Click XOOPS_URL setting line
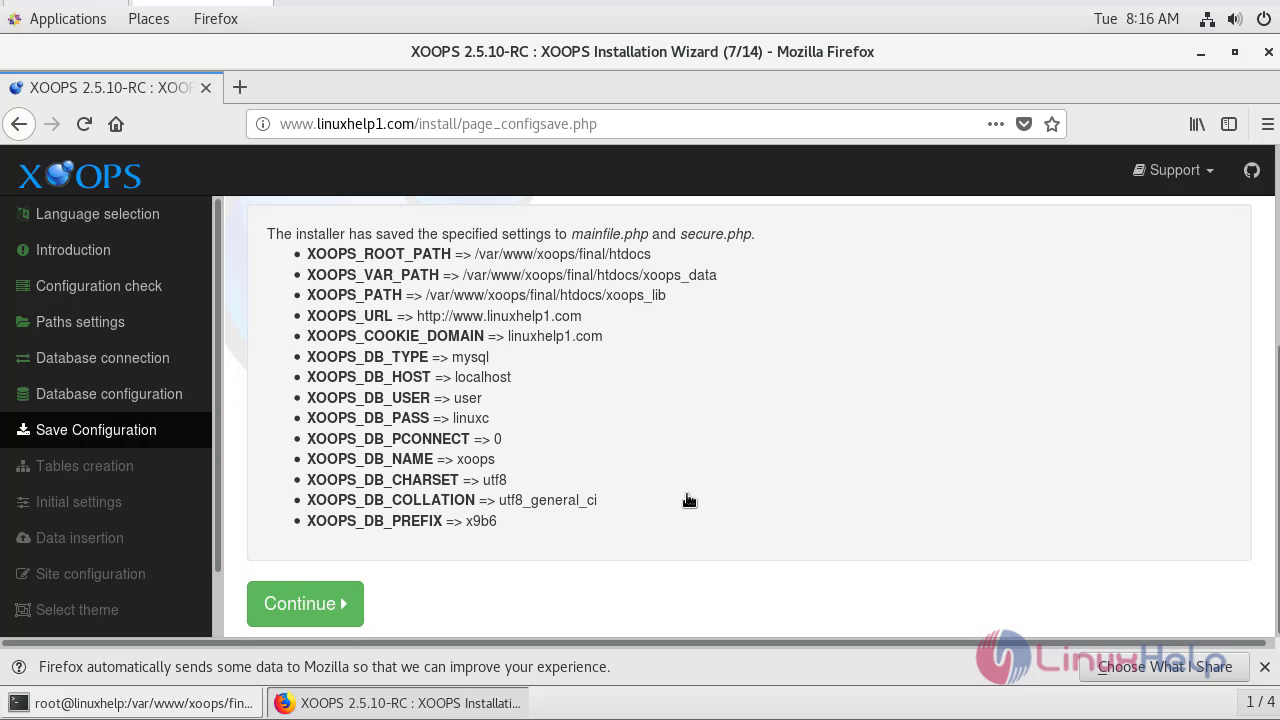 click(444, 316)
